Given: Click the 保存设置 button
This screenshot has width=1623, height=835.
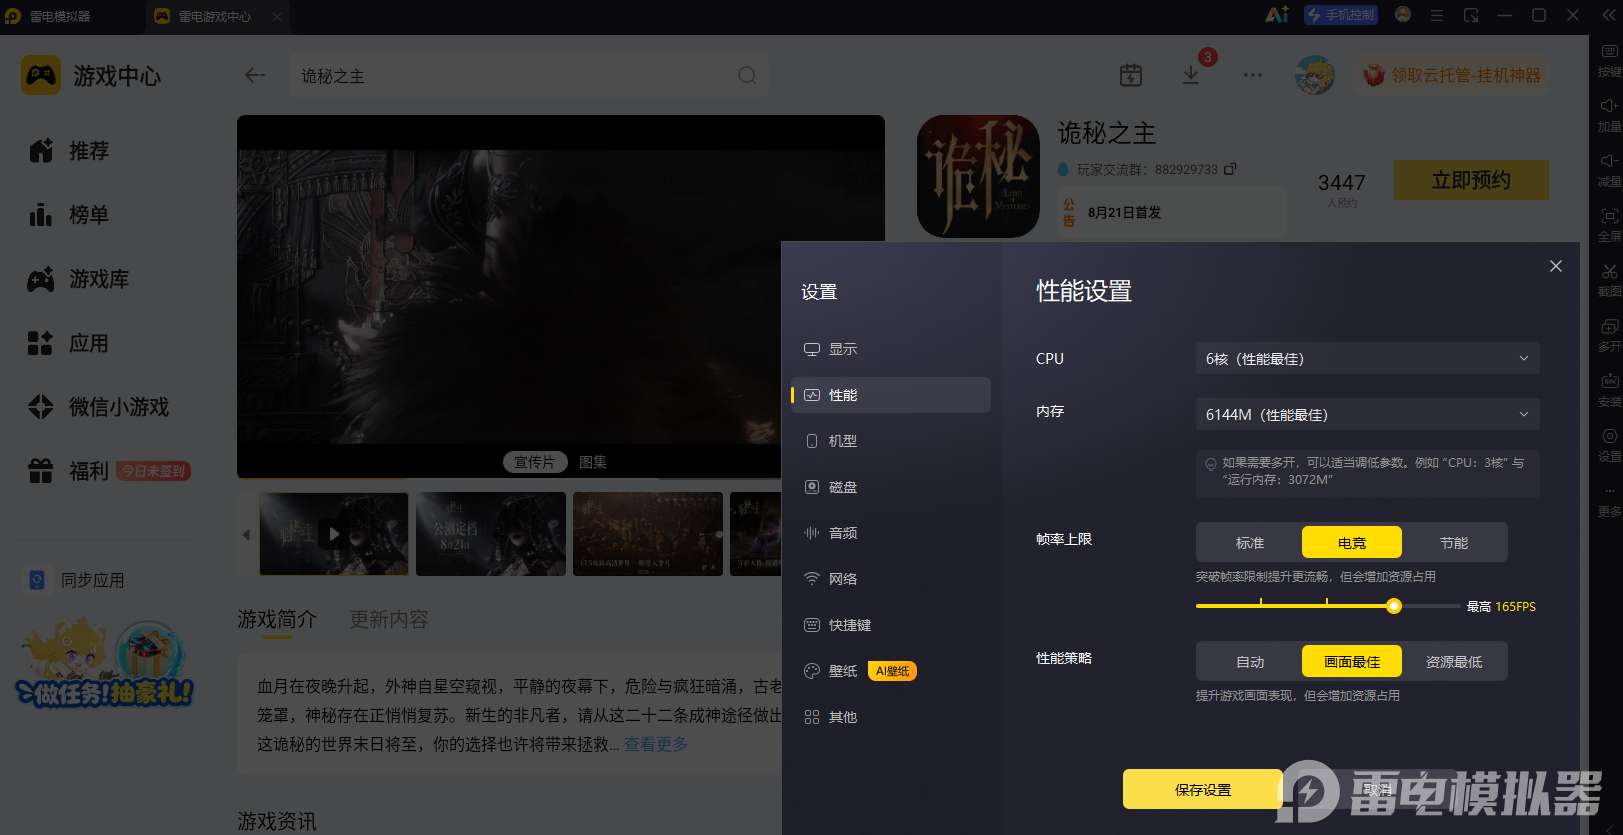Looking at the screenshot, I should pos(1202,789).
